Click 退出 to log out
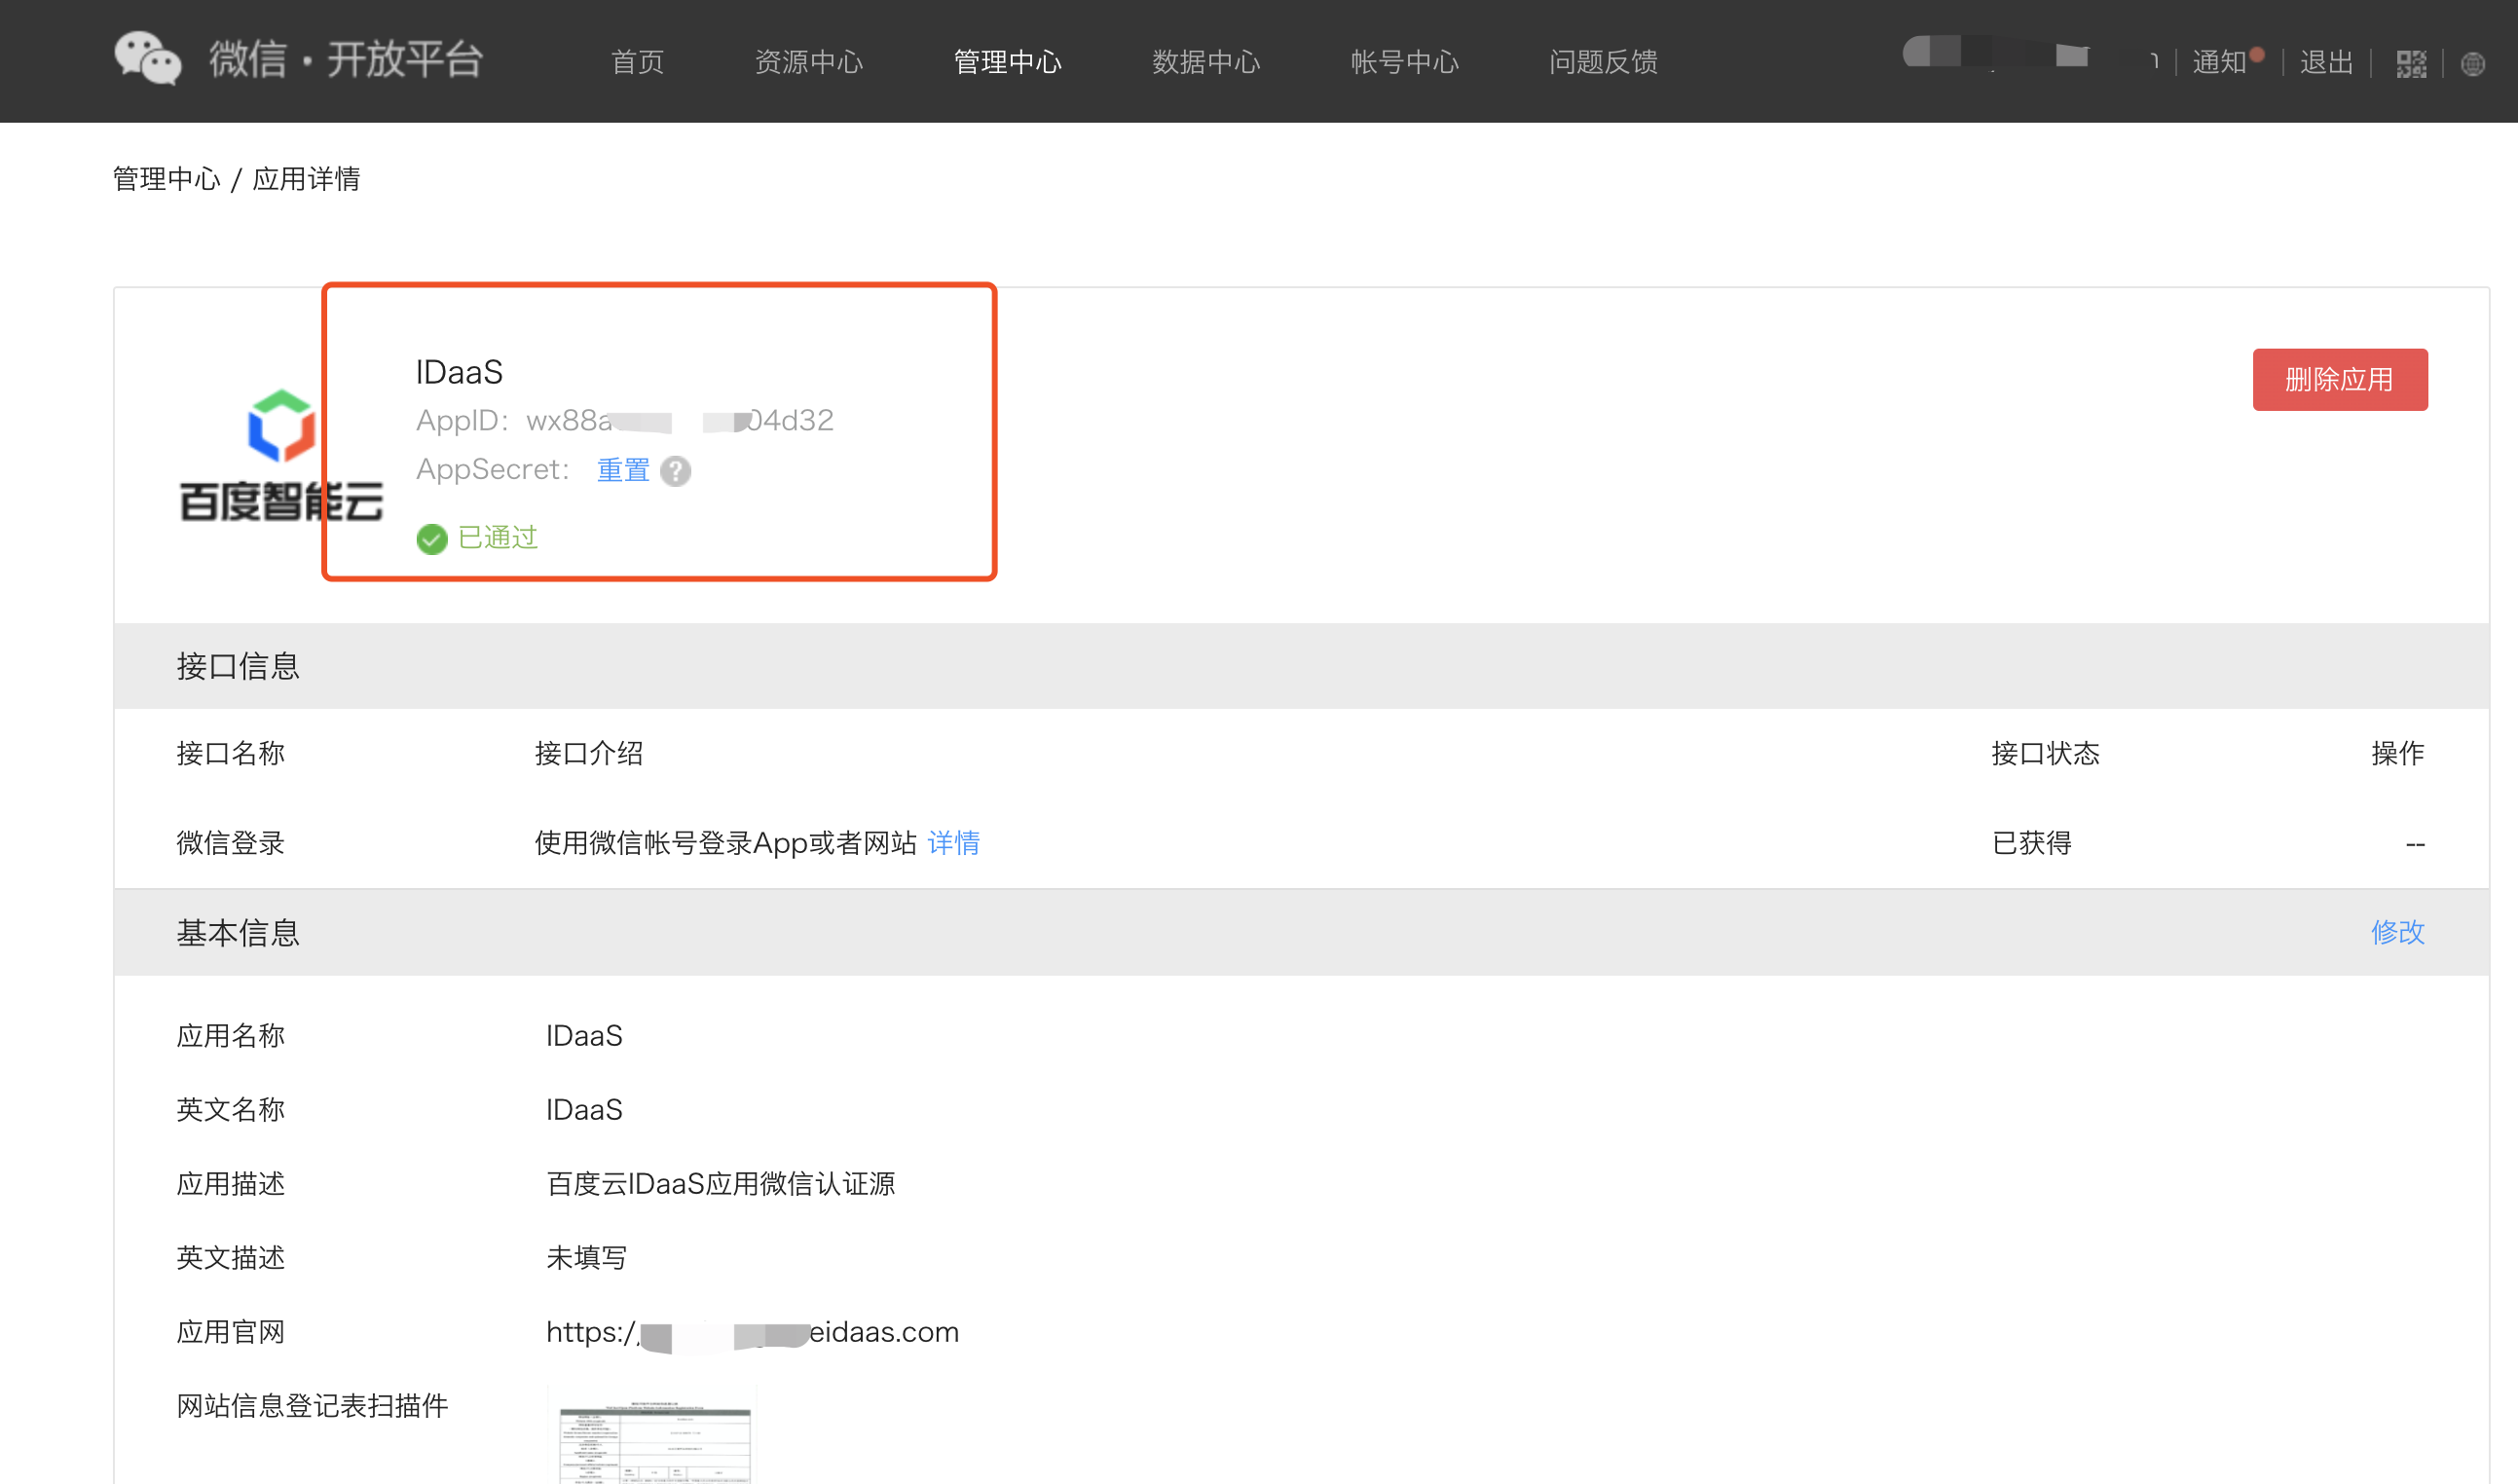The image size is (2518, 1484). (2326, 62)
